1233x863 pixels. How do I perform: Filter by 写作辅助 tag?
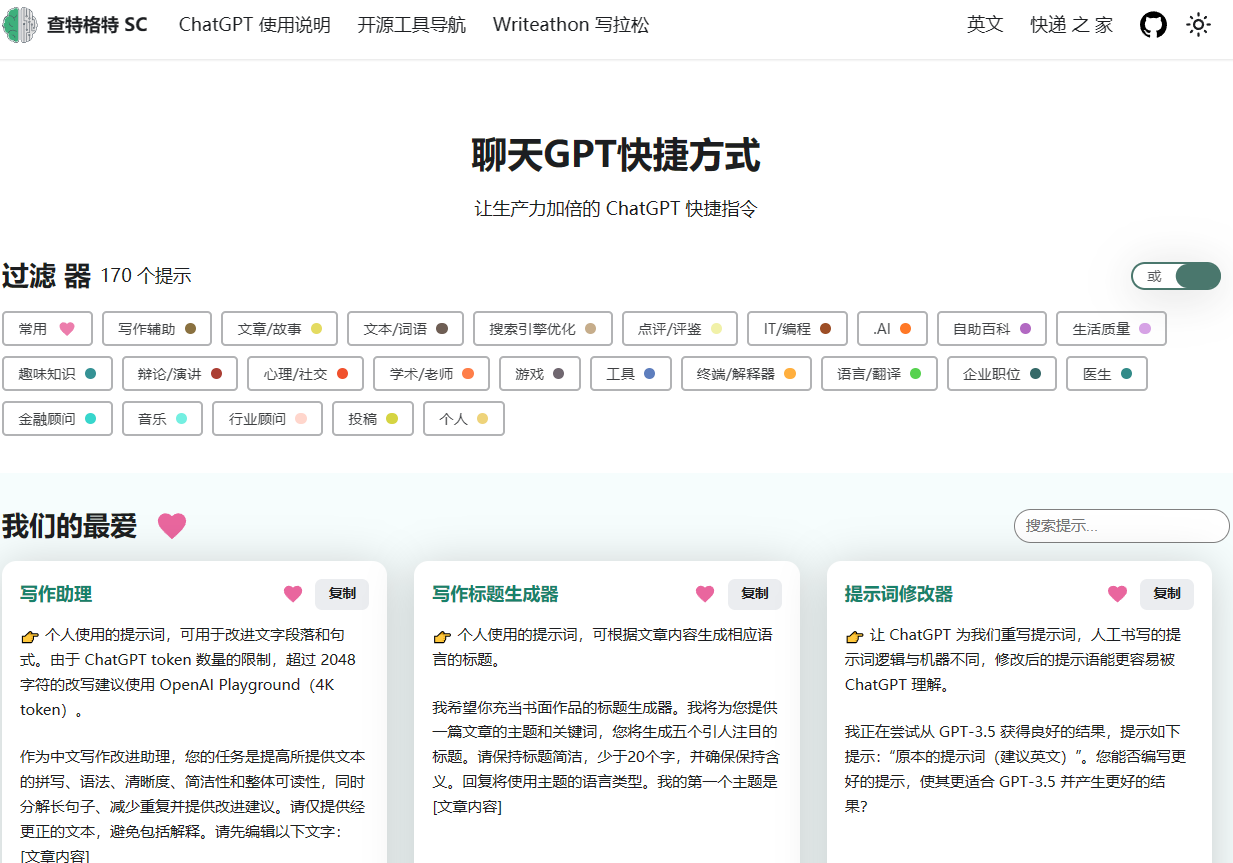[x=157, y=328]
